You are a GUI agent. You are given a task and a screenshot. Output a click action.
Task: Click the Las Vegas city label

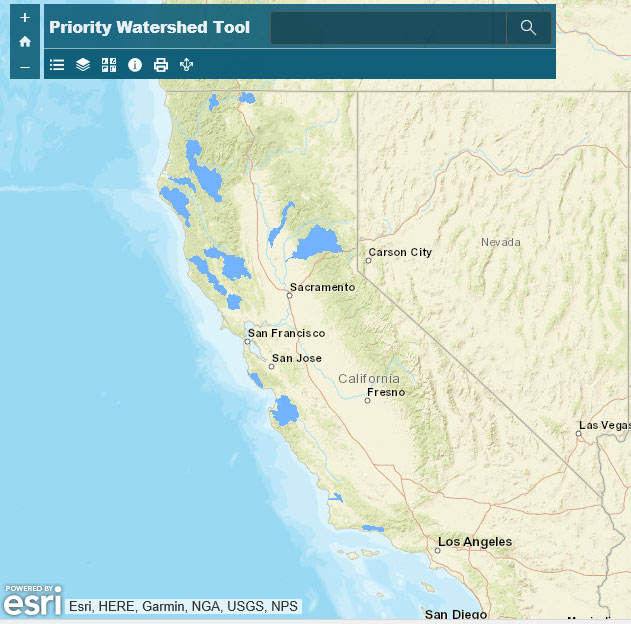[604, 426]
